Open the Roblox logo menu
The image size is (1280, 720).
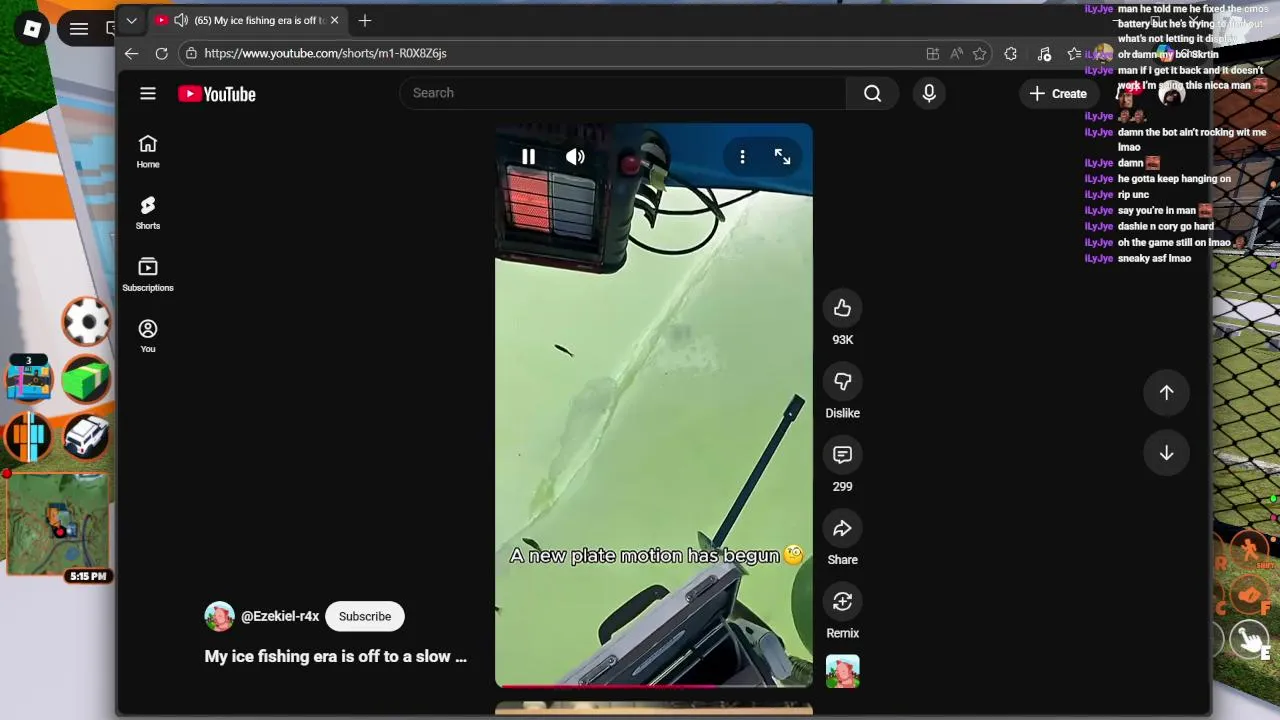coord(32,29)
